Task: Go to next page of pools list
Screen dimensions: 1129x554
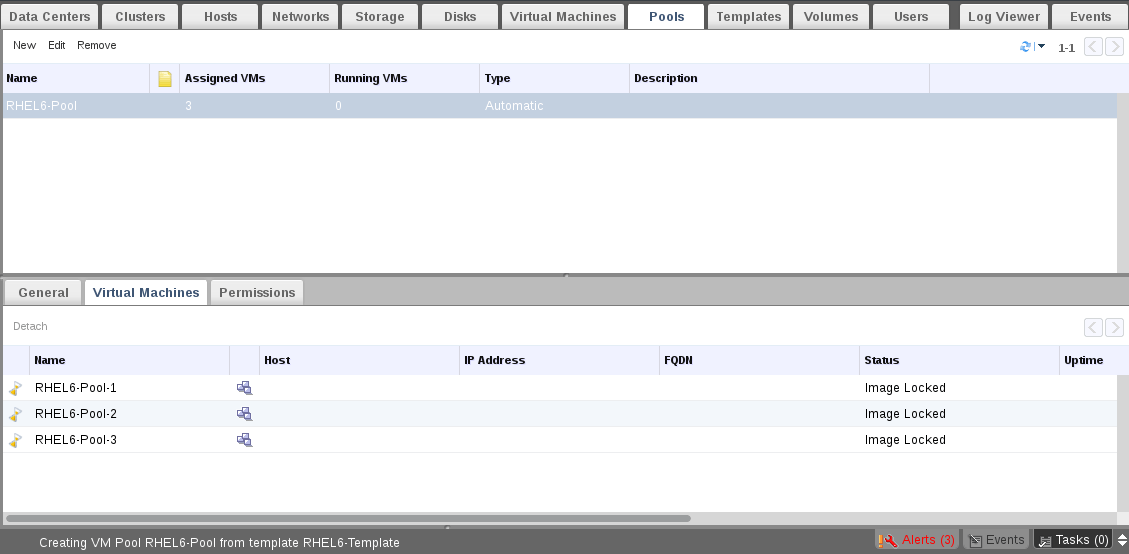Action: pos(1114,47)
